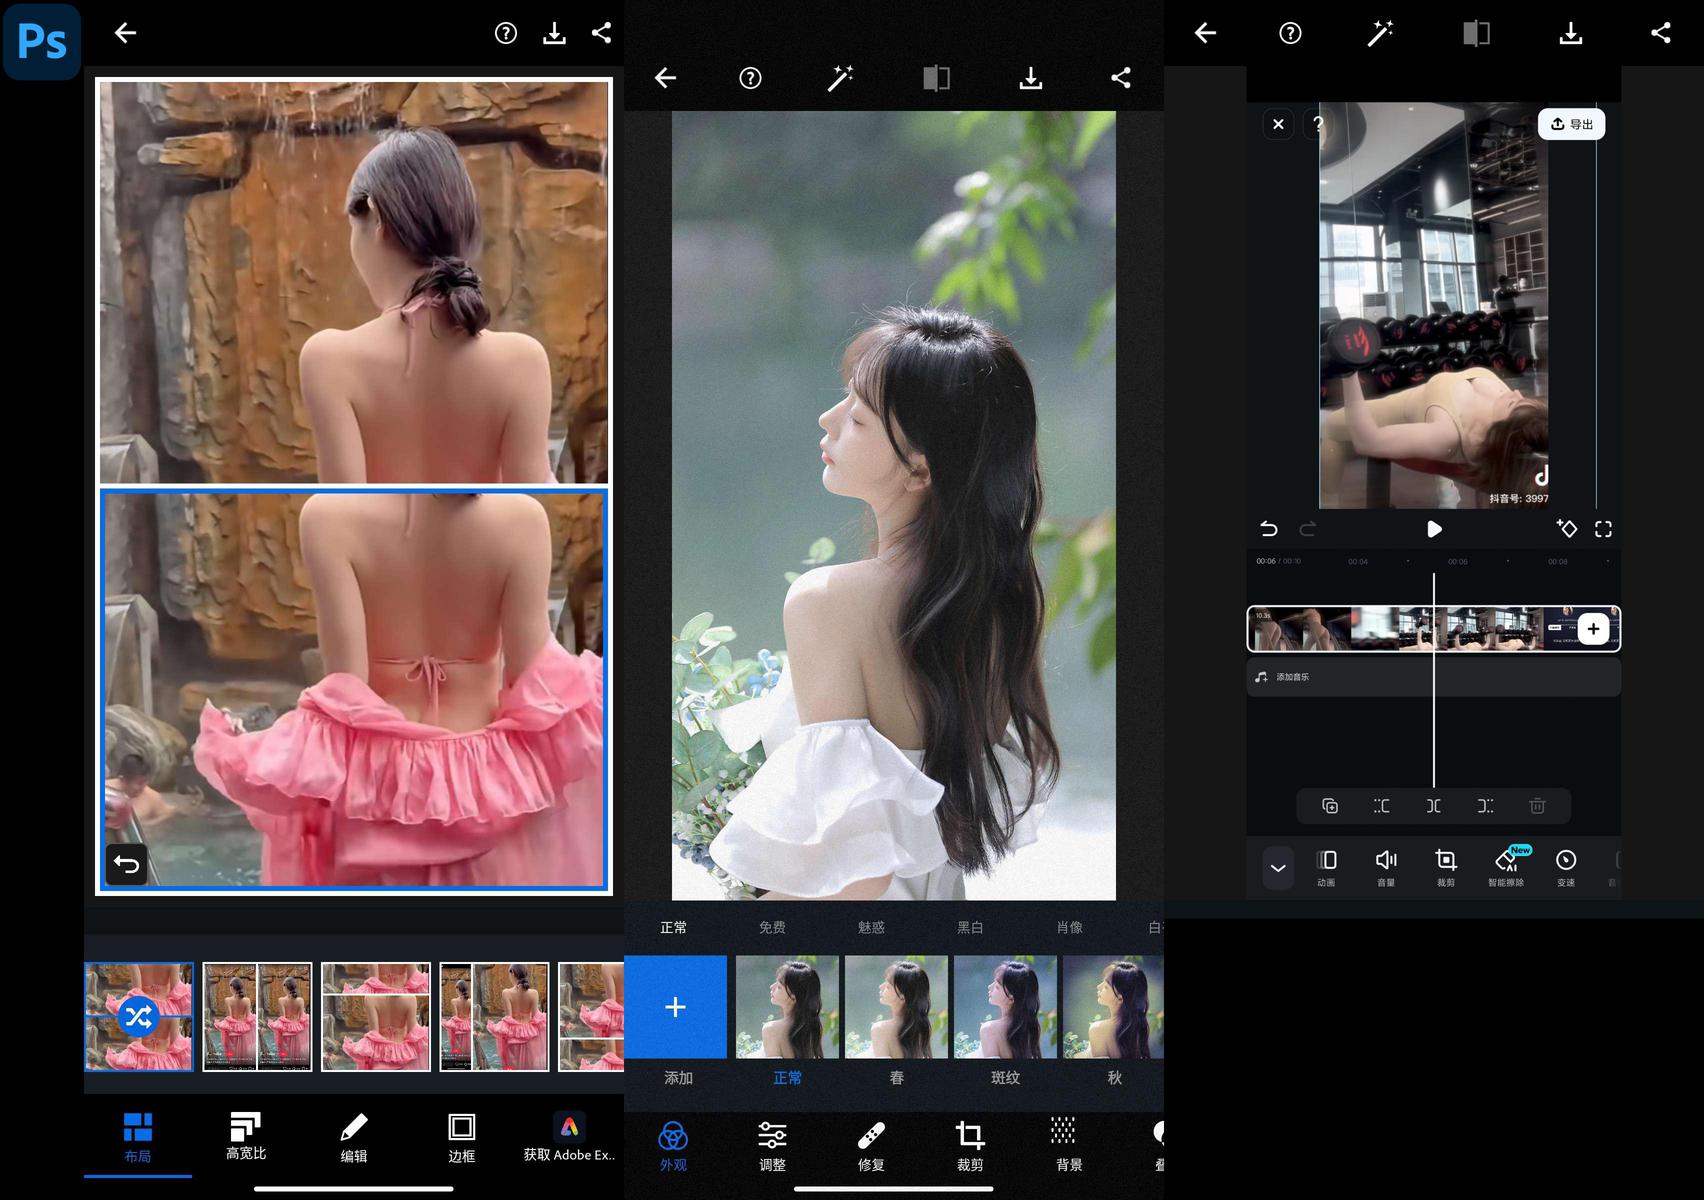Collapse the video toolbar with the down chevron
This screenshot has height=1200, width=1704.
click(1278, 867)
